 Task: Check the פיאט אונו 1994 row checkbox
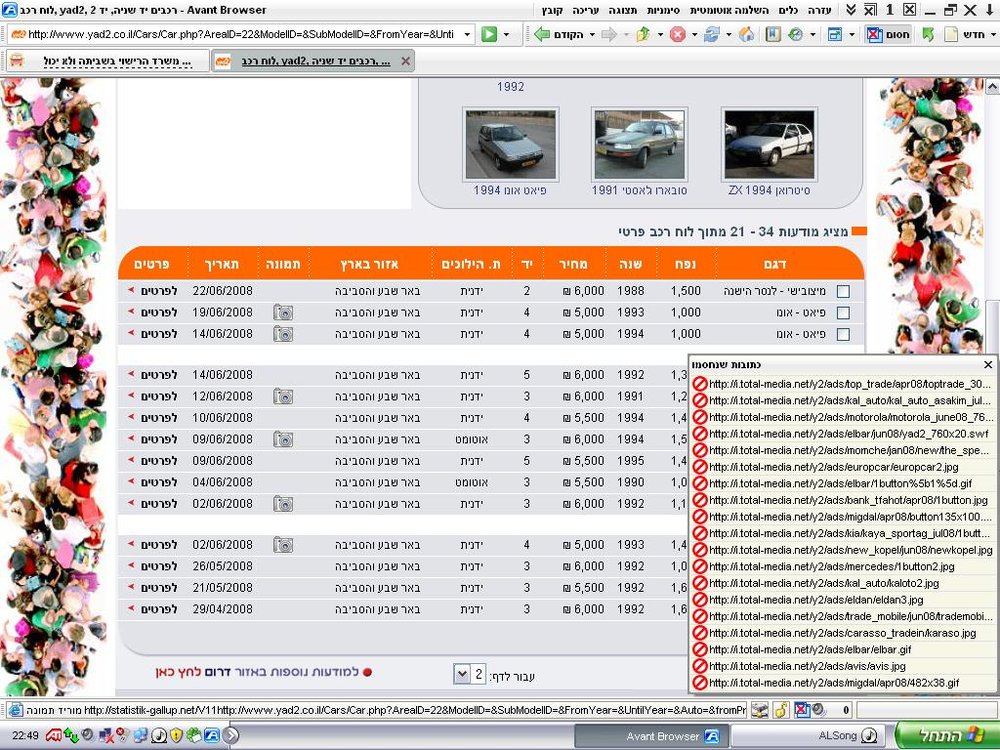click(843, 334)
